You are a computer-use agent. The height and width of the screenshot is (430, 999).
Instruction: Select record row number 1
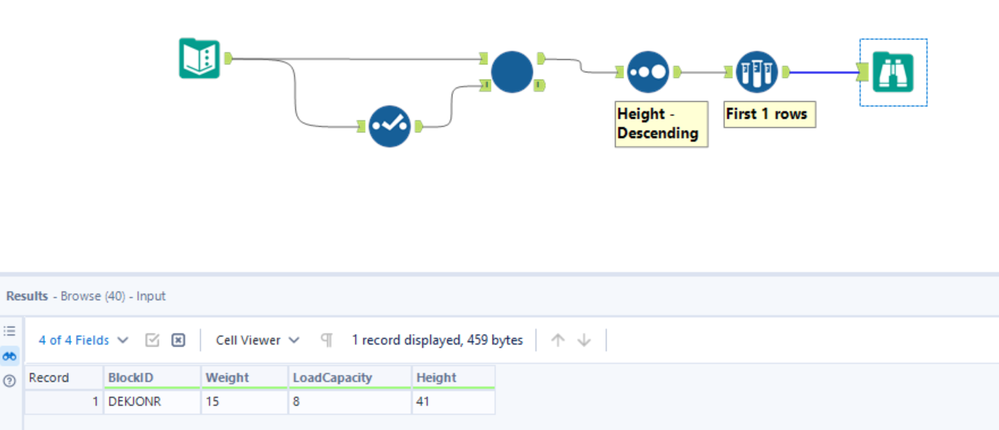(x=64, y=402)
